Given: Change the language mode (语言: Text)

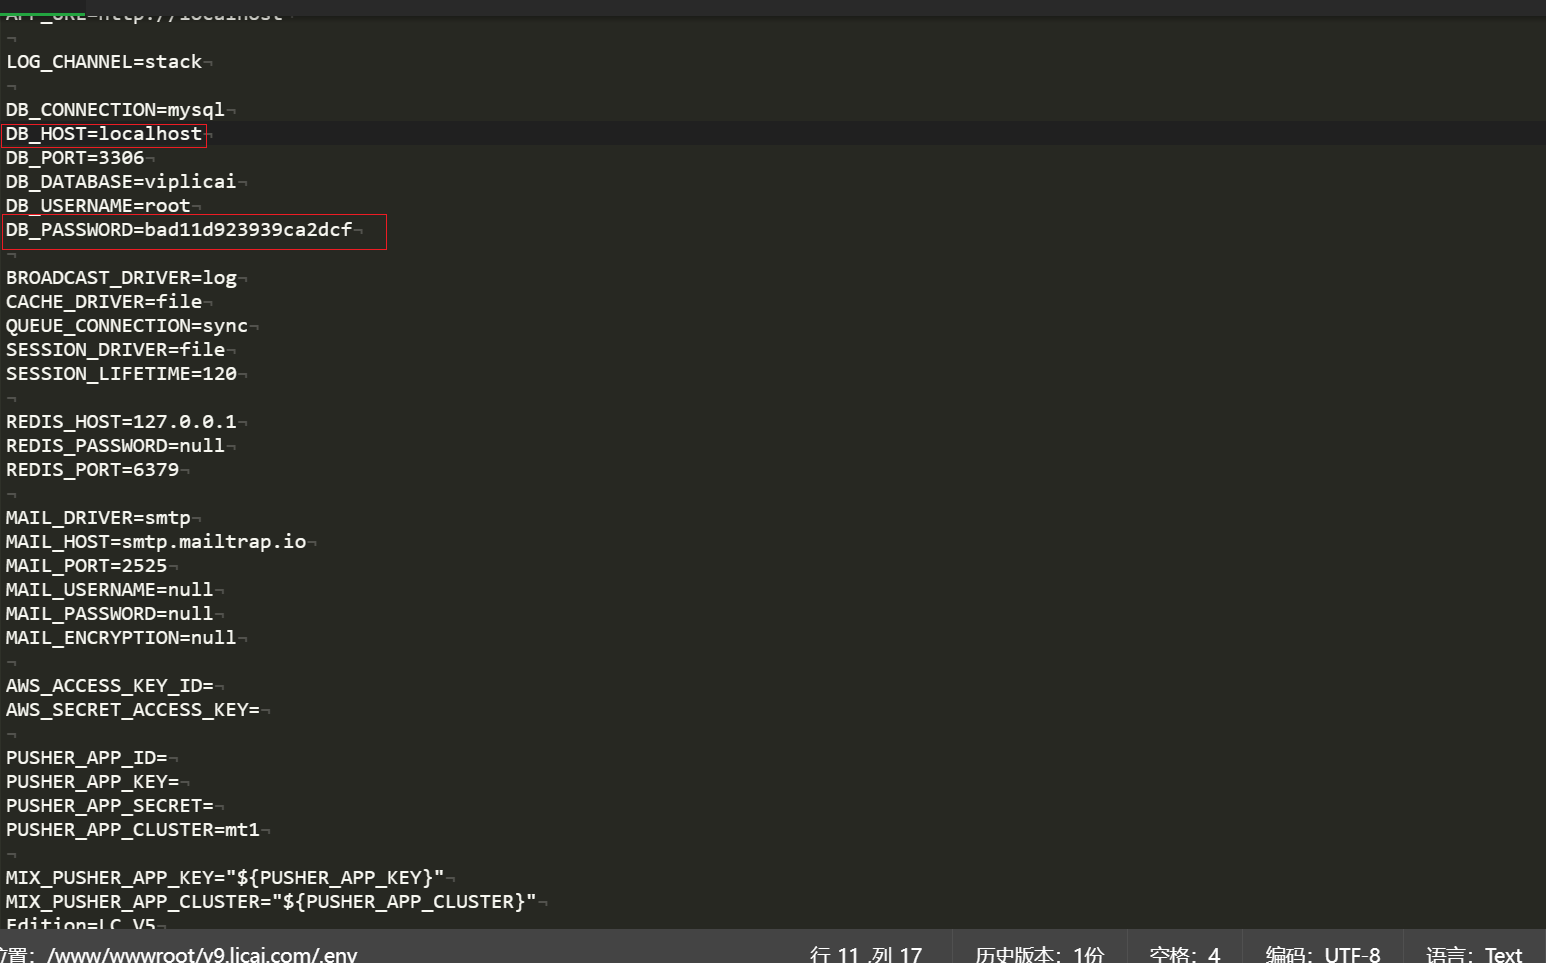Looking at the screenshot, I should [1474, 954].
